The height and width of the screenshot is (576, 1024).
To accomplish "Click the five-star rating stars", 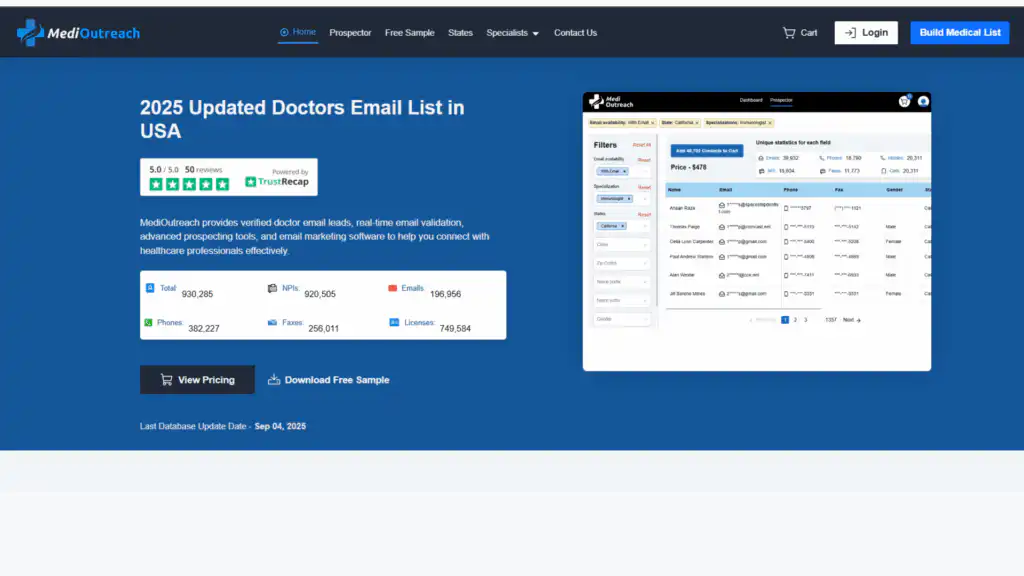I will tap(189, 184).
